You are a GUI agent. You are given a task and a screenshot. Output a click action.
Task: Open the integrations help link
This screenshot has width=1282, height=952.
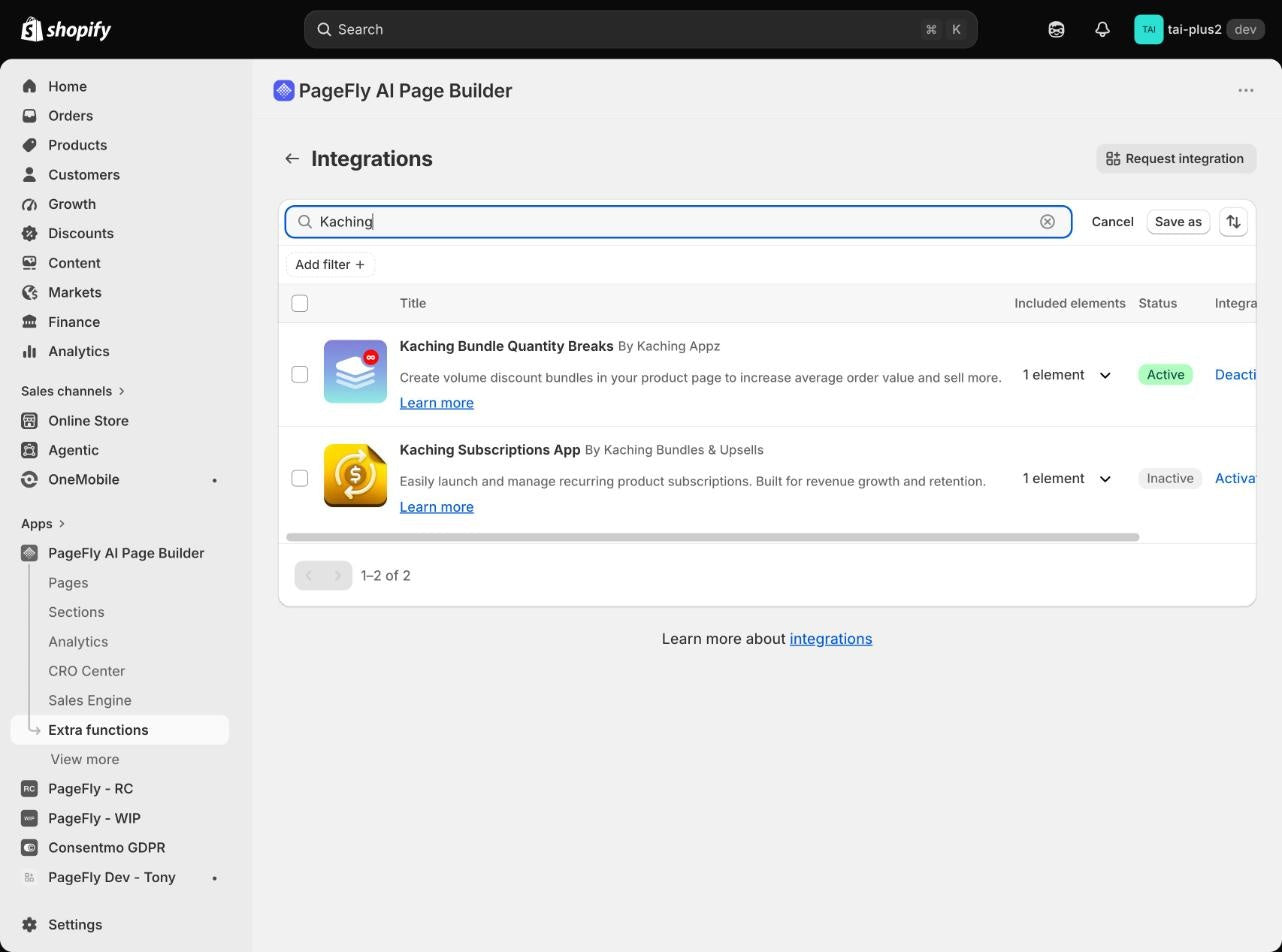pos(831,639)
